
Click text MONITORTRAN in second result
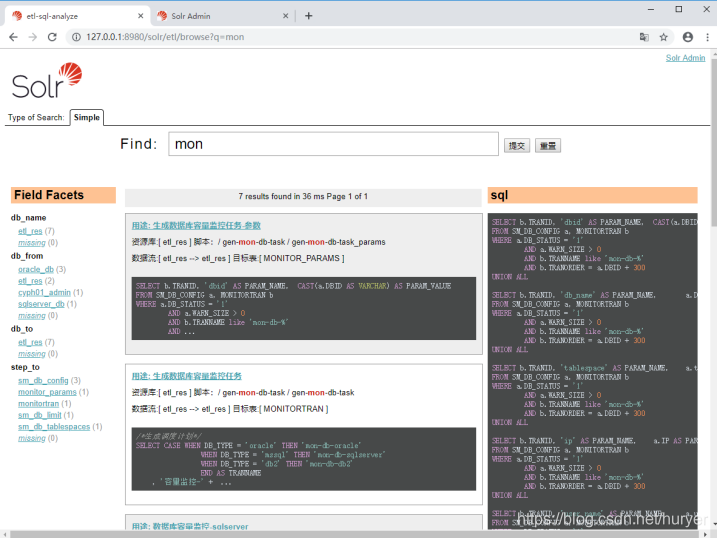click(x=294, y=408)
